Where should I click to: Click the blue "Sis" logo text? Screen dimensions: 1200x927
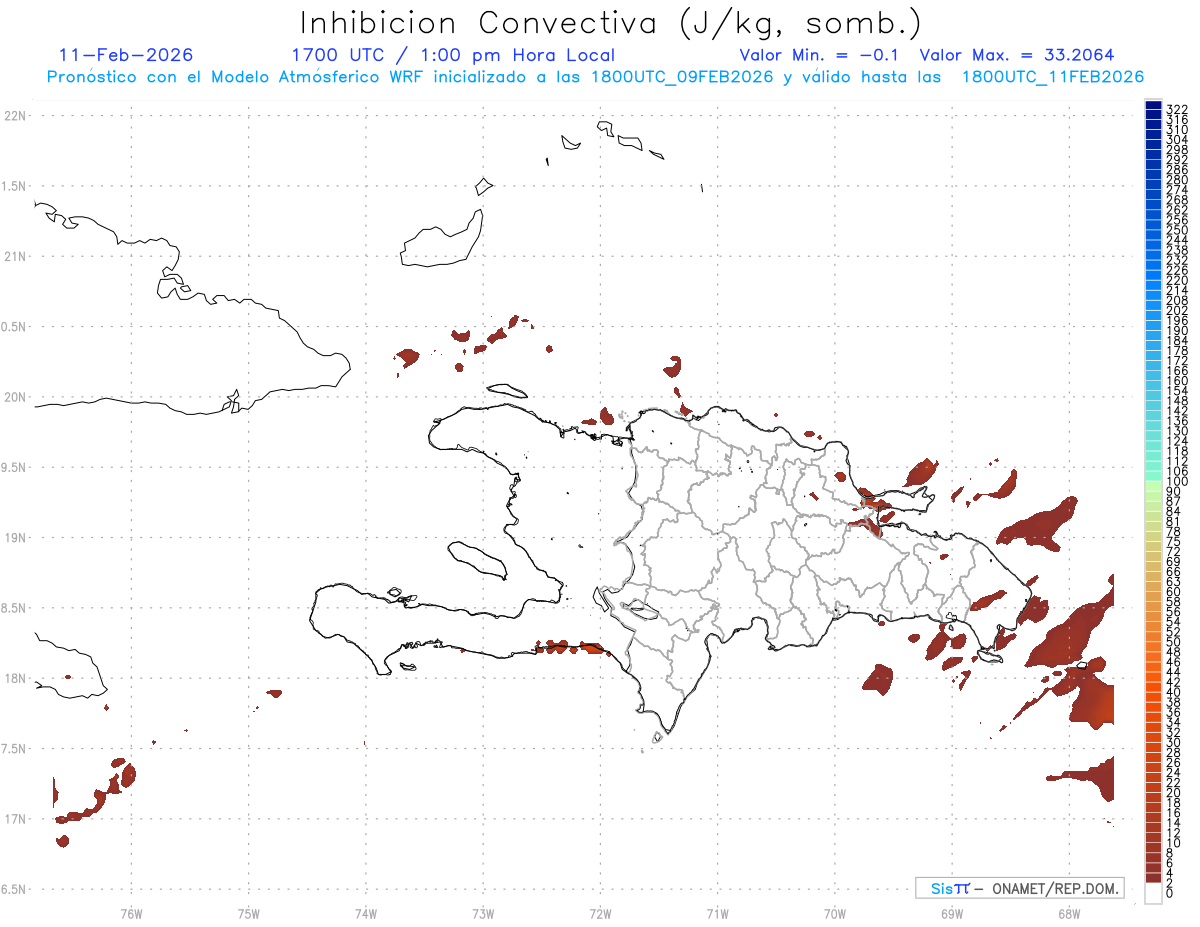pos(942,888)
